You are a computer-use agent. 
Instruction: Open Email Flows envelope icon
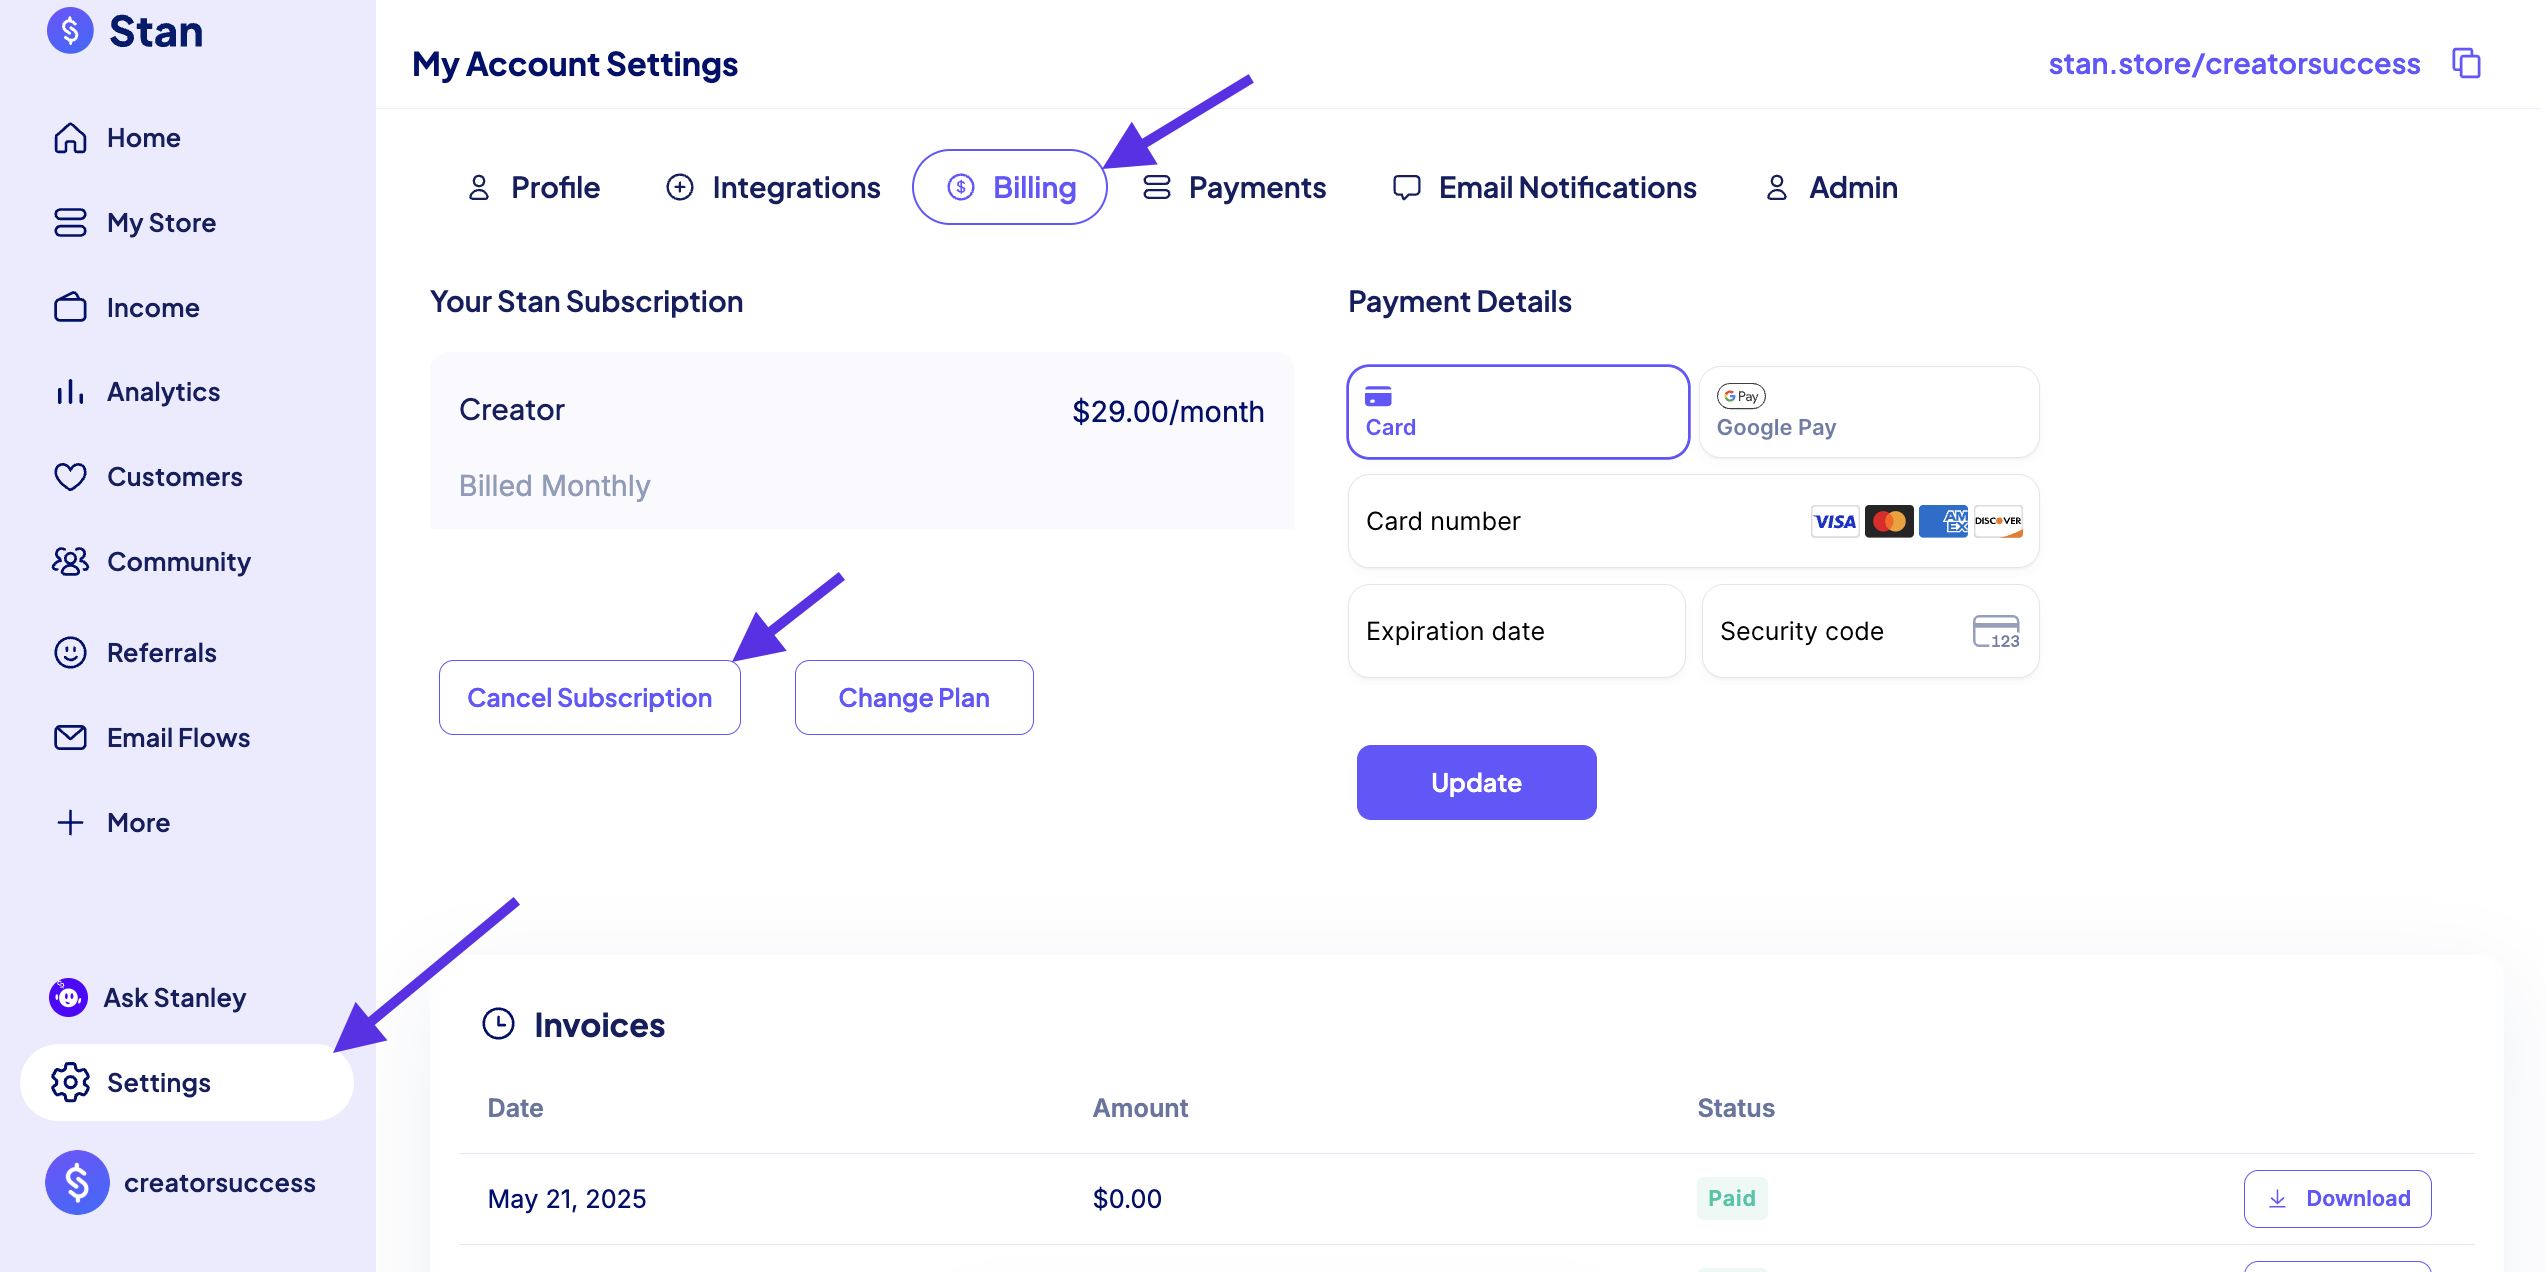point(70,738)
